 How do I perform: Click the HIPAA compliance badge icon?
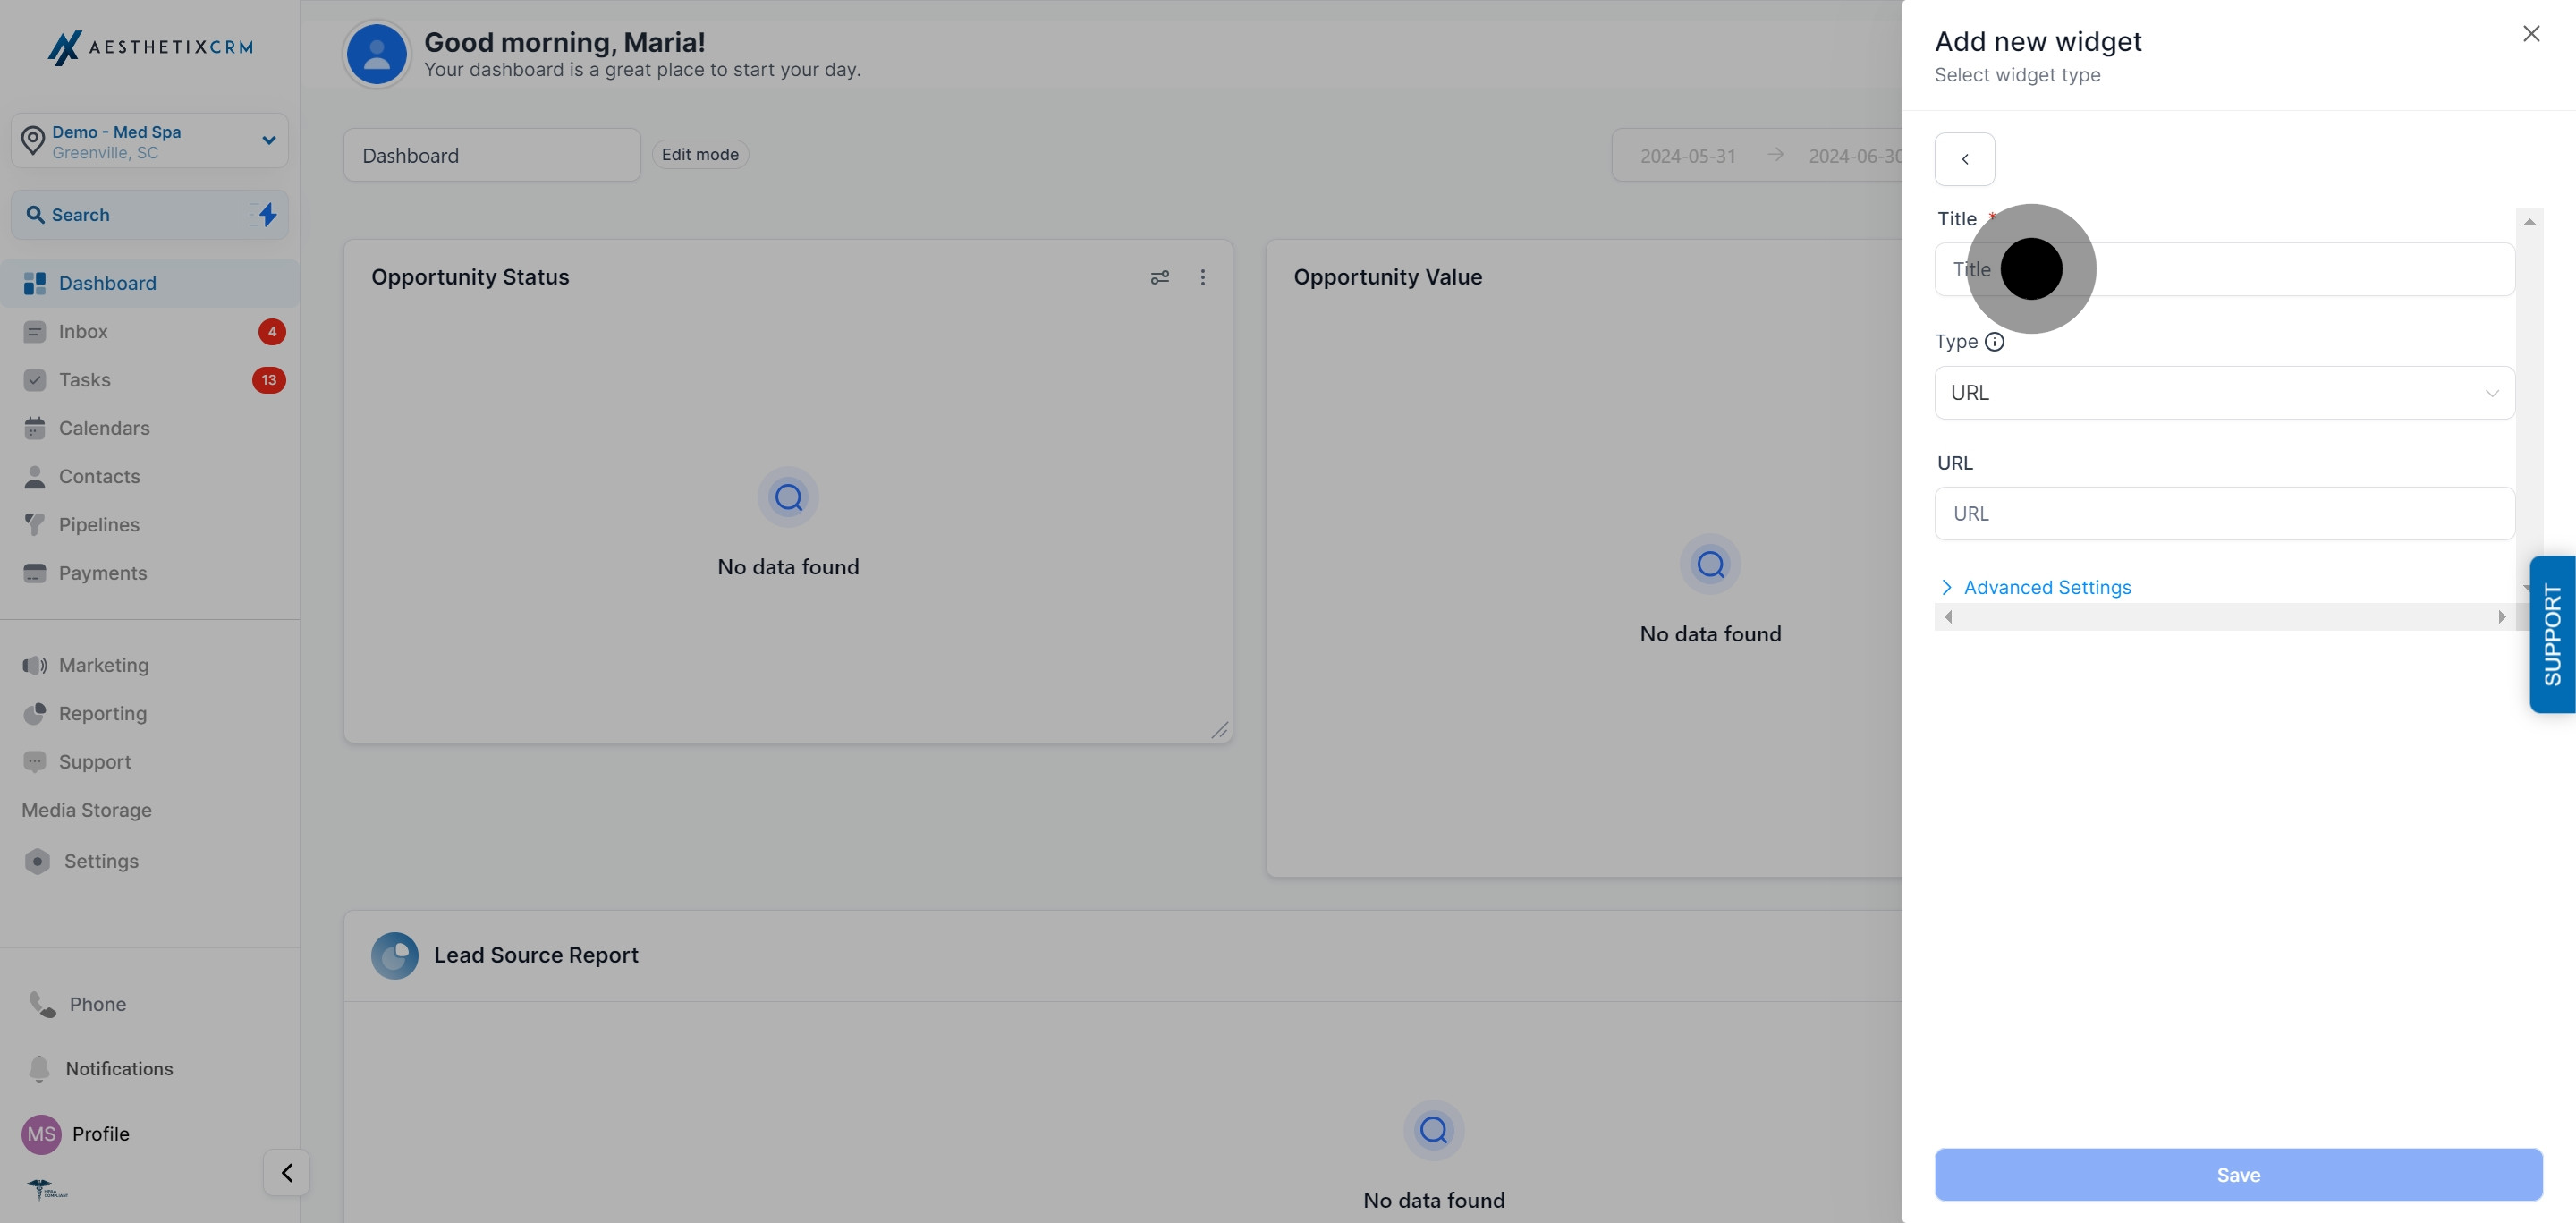coord(46,1189)
